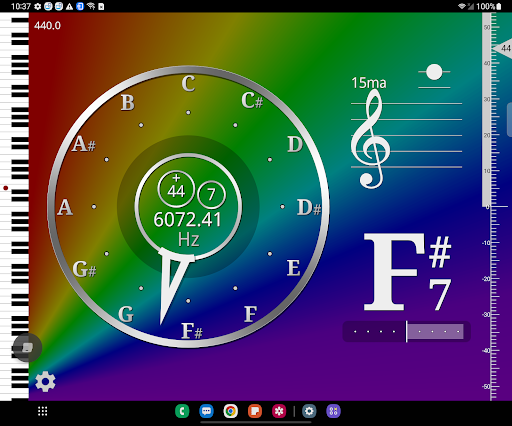Tap the 440.0 reference pitch label
The width and height of the screenshot is (512, 426).
click(x=47, y=26)
